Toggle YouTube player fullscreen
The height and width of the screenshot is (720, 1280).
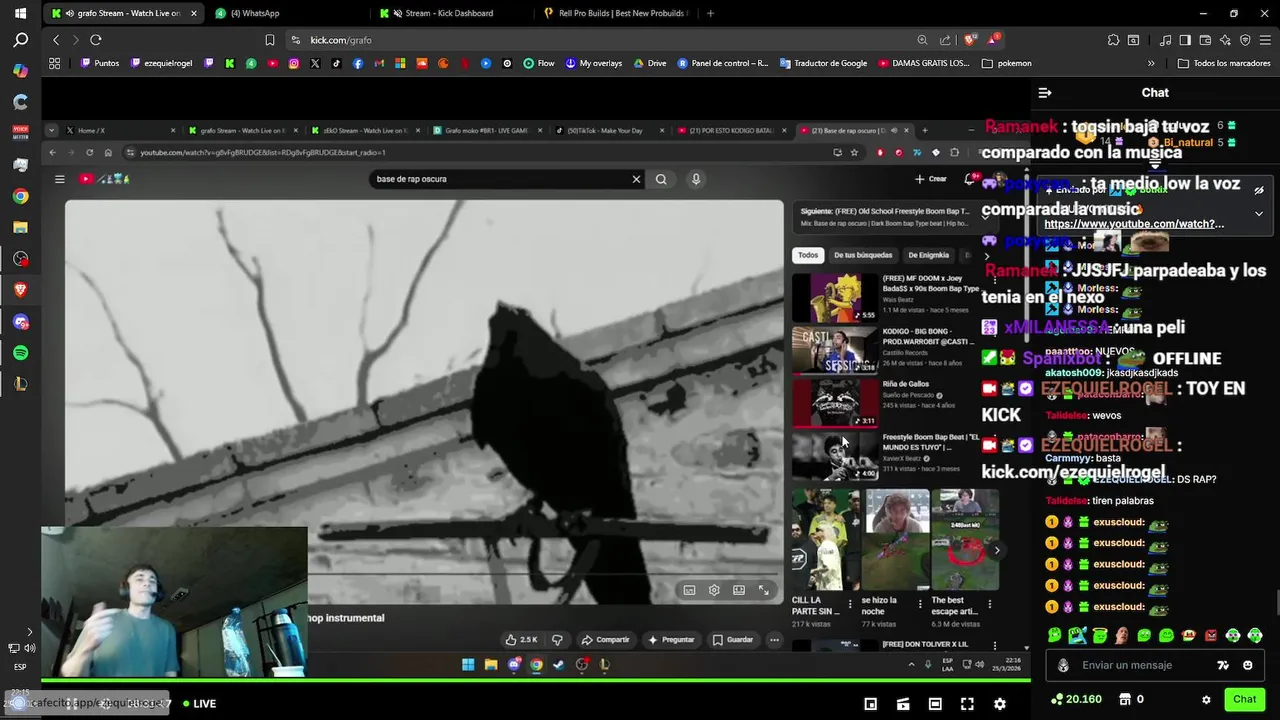coord(764,590)
